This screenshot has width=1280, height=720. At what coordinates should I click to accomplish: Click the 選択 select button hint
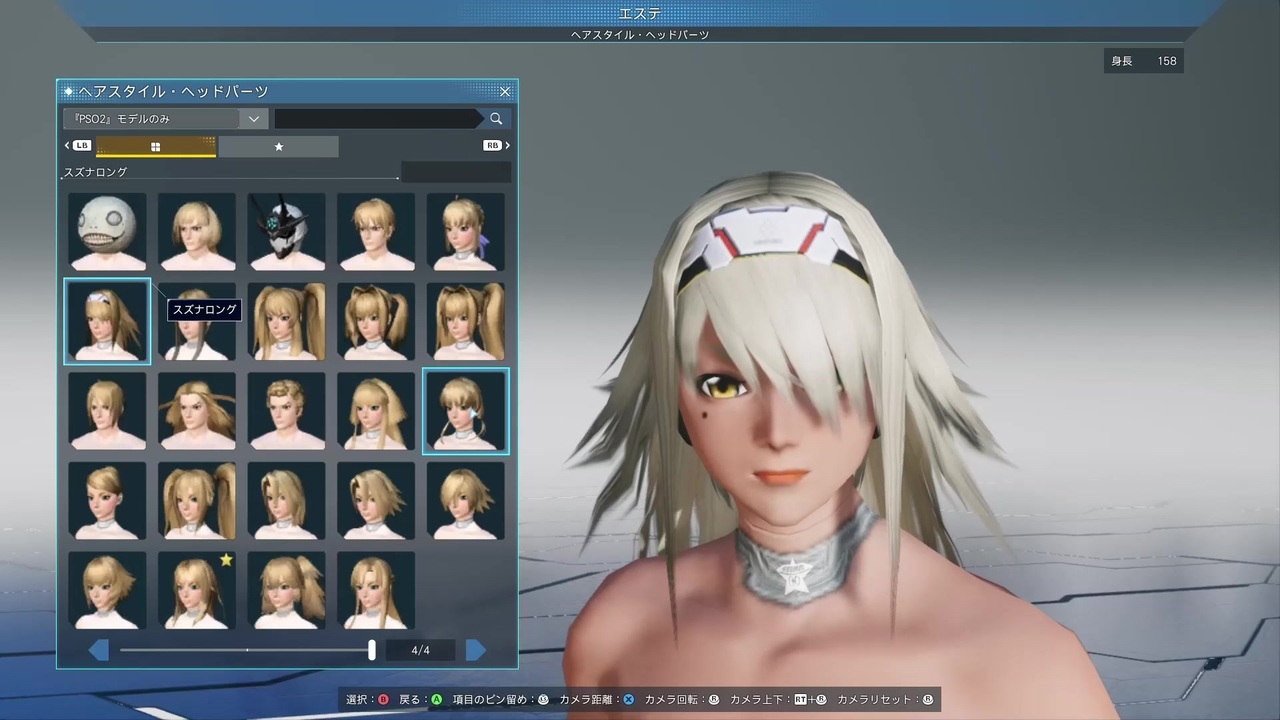367,700
